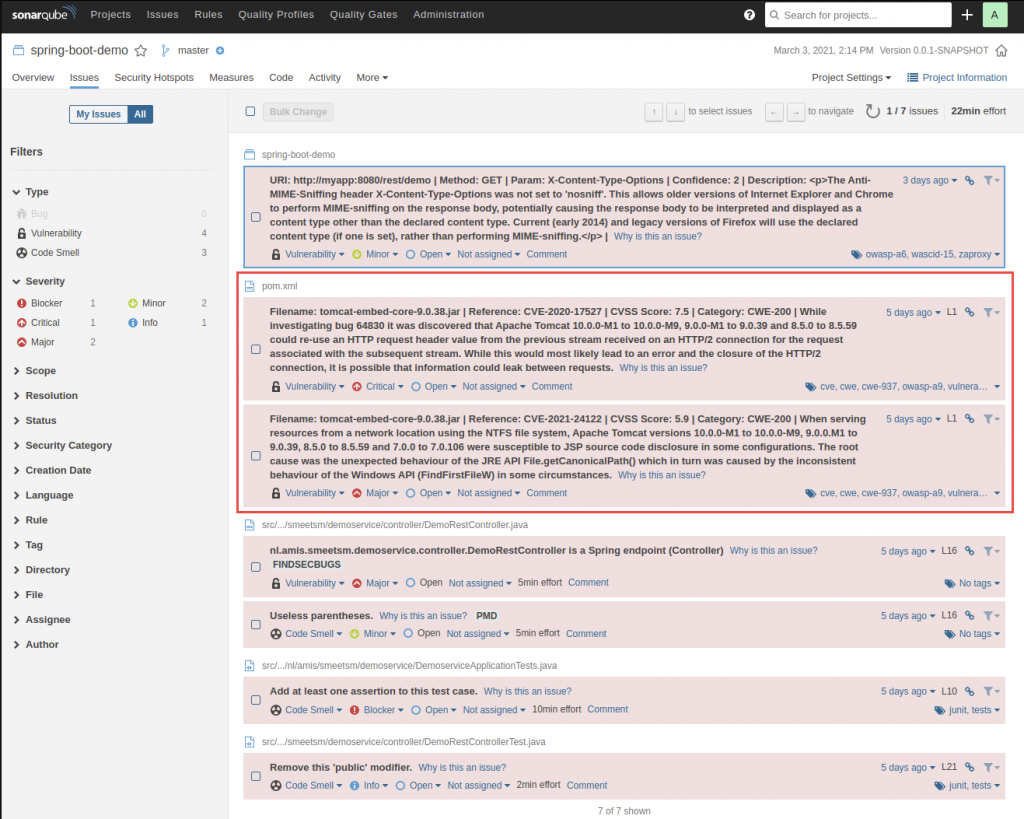Open Quality Gates in top menu
Image resolution: width=1024 pixels, height=819 pixels.
click(x=363, y=15)
